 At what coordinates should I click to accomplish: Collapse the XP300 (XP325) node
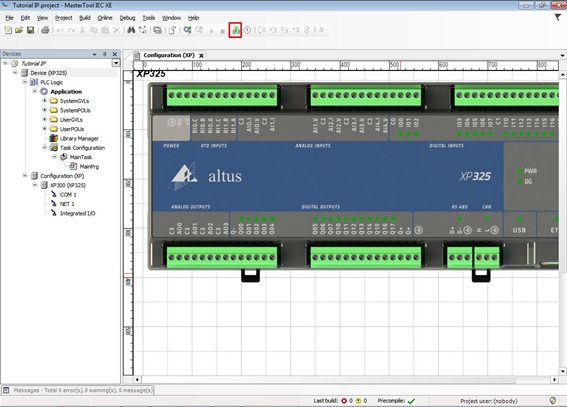click(x=34, y=185)
